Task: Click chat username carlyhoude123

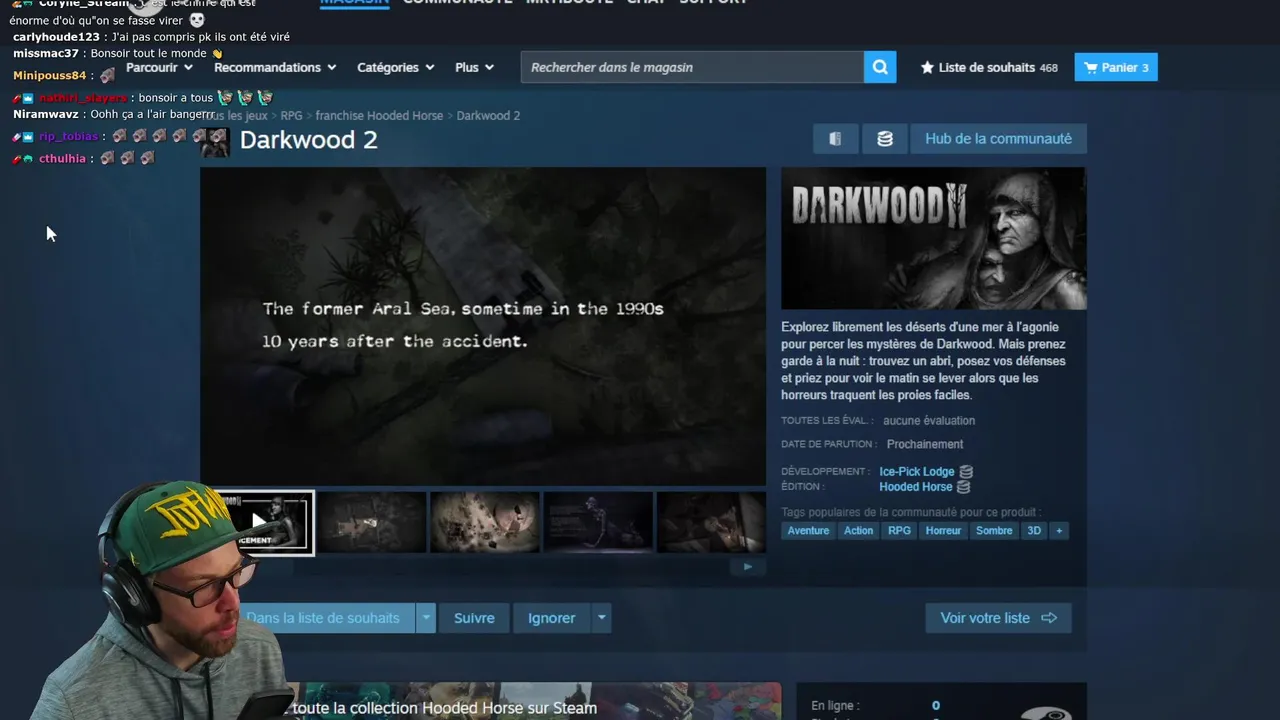Action: 56,37
